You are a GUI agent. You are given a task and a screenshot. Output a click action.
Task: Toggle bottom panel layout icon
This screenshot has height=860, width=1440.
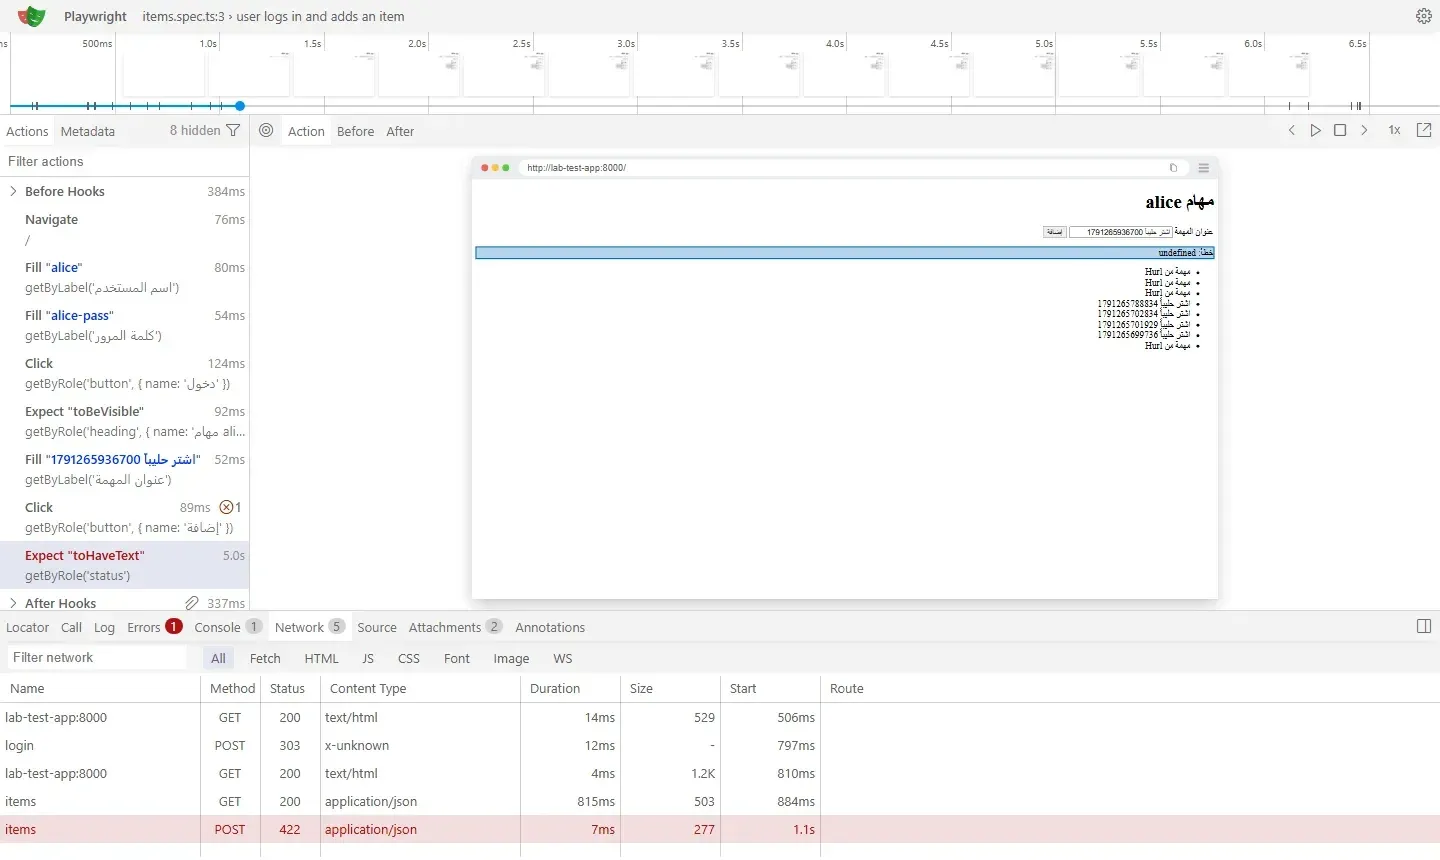(1424, 626)
